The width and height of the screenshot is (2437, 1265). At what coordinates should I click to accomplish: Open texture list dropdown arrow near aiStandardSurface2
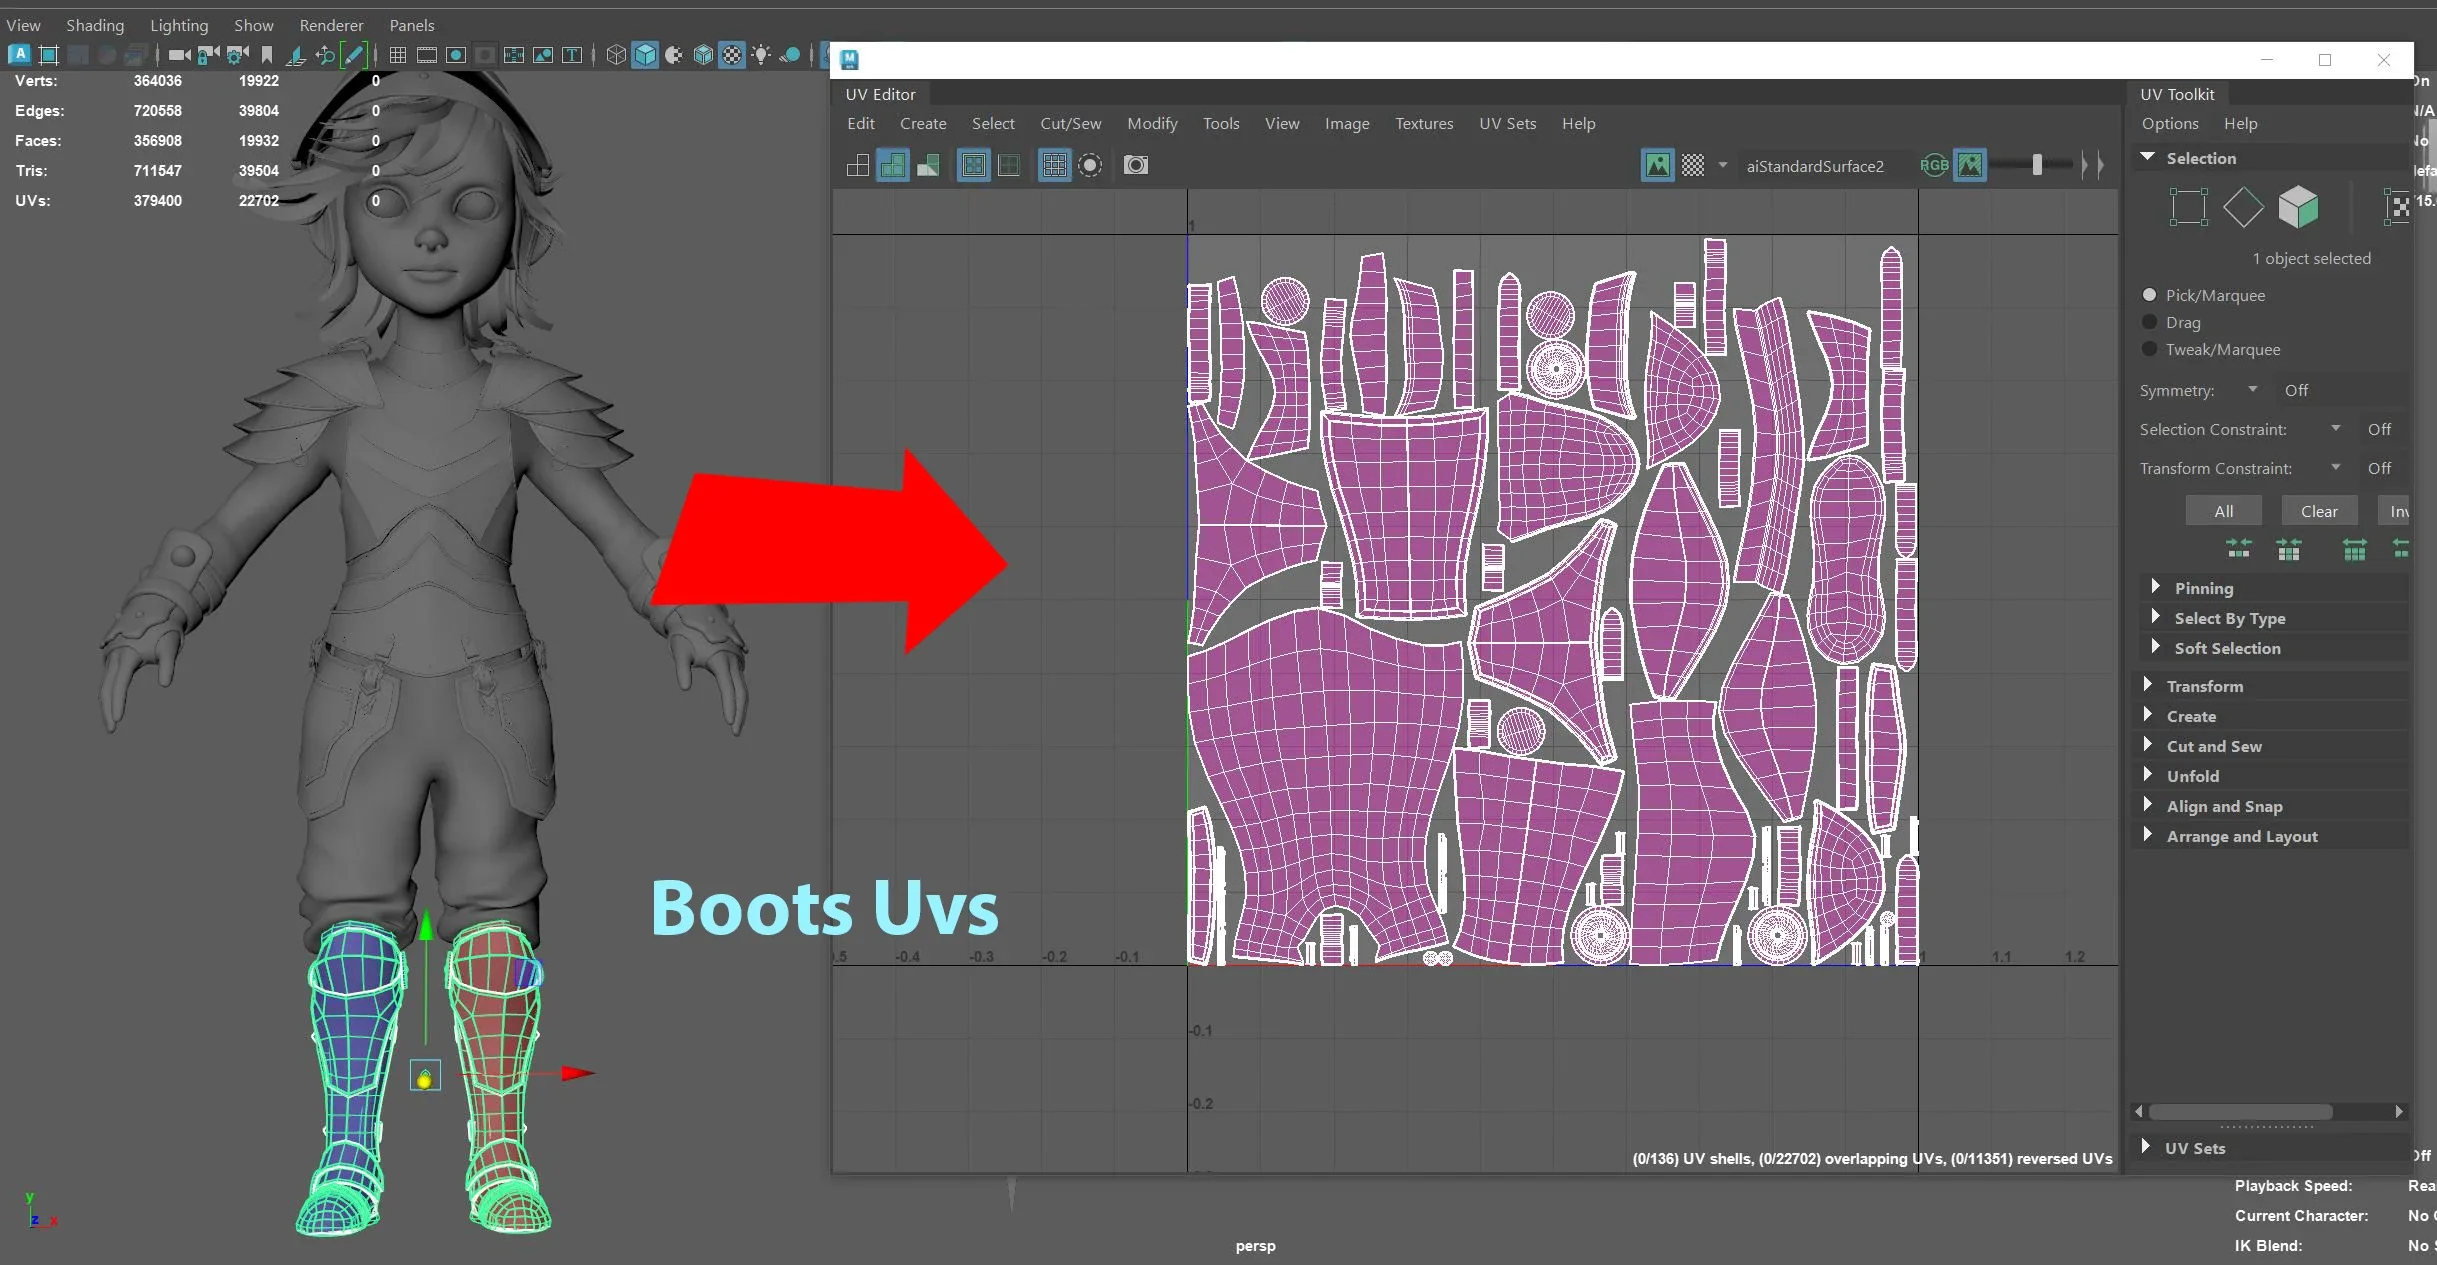click(x=1722, y=165)
